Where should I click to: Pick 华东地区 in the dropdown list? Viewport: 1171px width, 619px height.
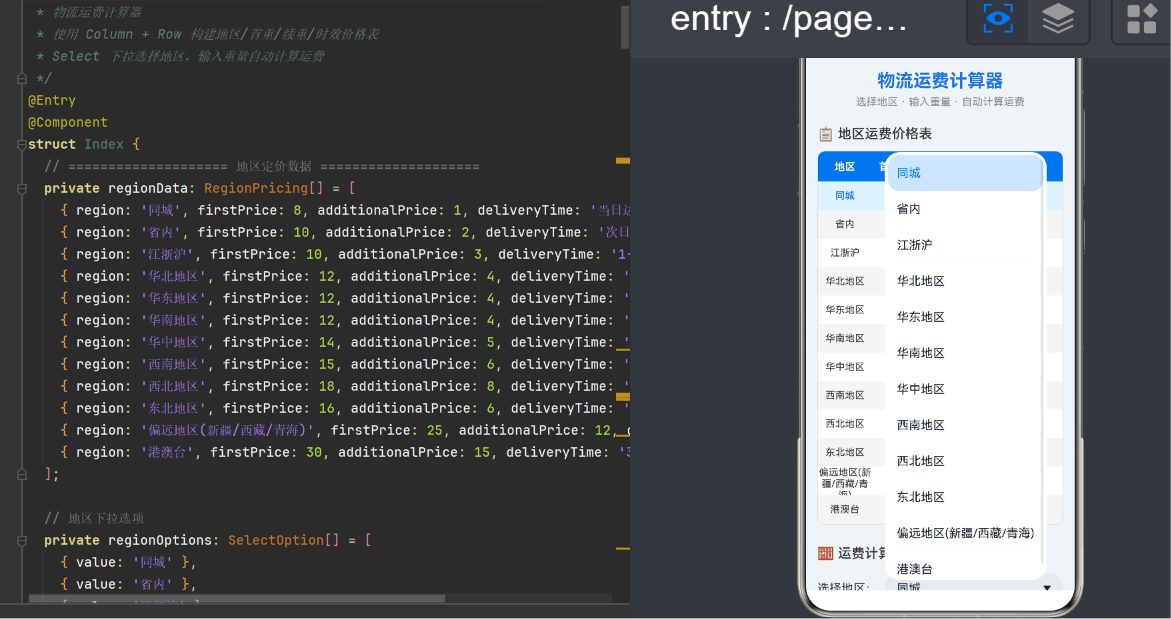click(x=964, y=317)
